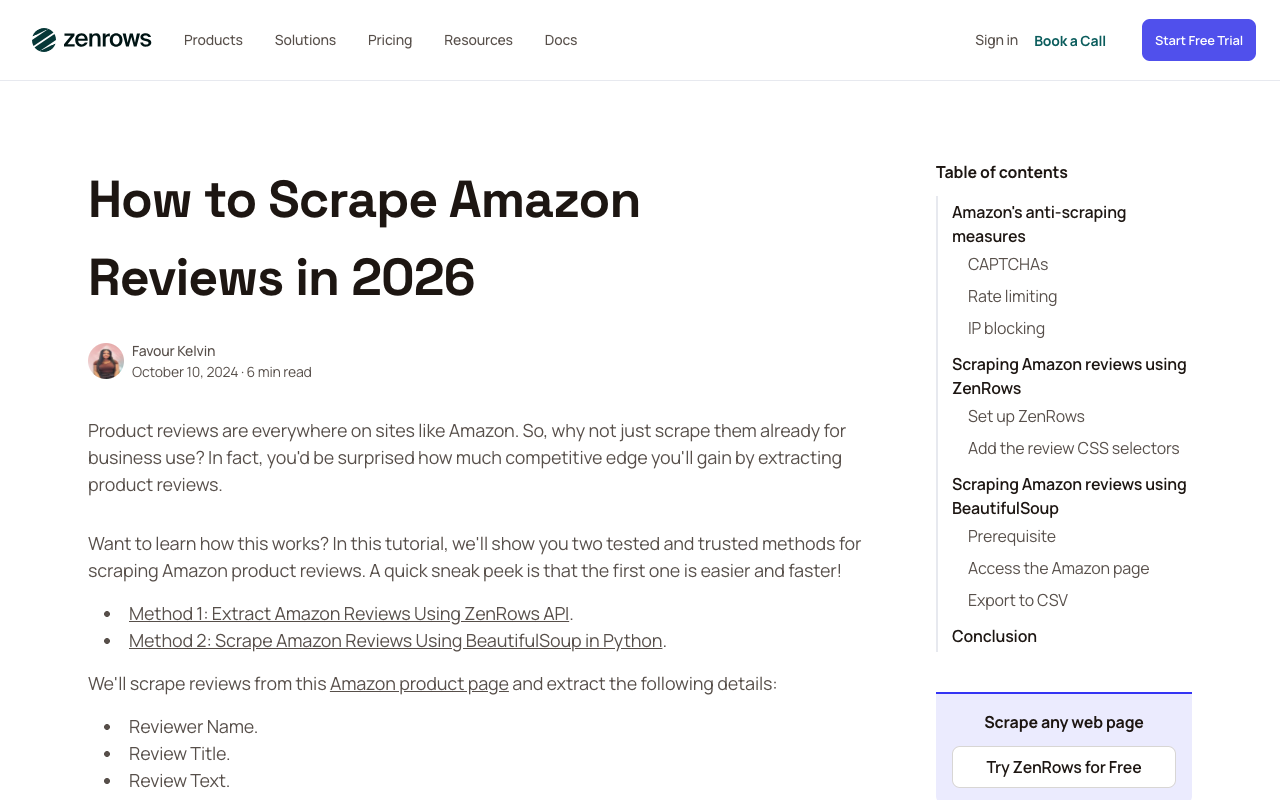Screen dimensions: 1280x800
Task: Click the author's avatar image
Action: pyautogui.click(x=106, y=361)
